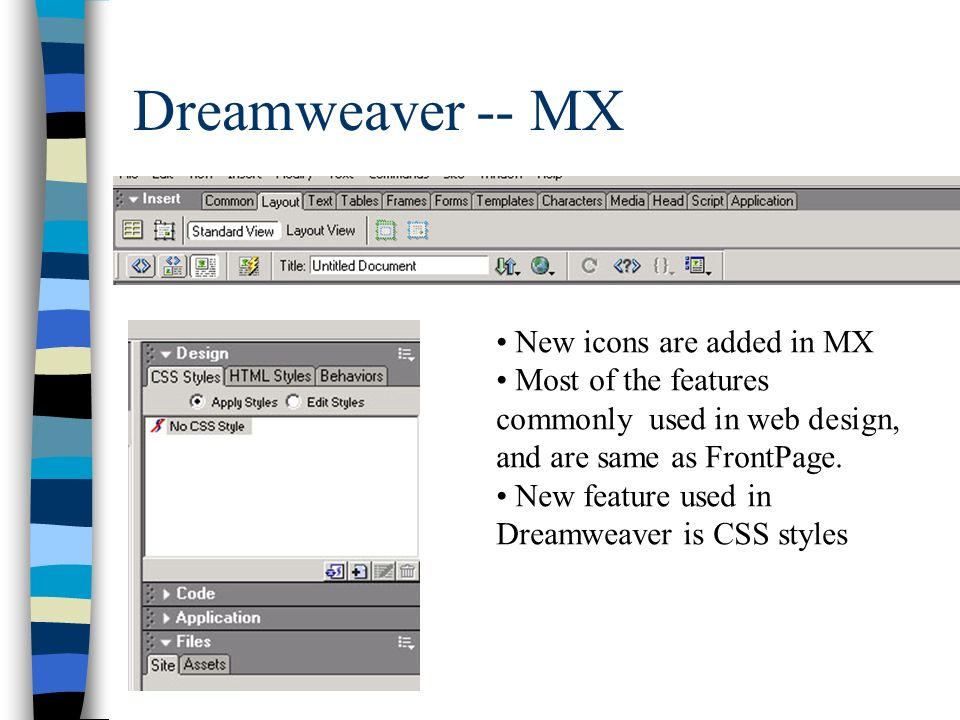Show Code view icon
This screenshot has height=720, width=960.
[141, 266]
